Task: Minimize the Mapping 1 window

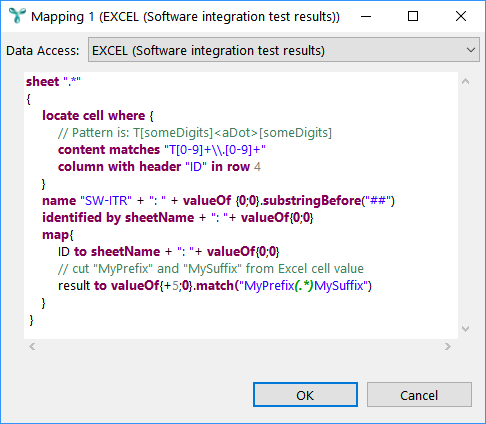Action: click(x=366, y=16)
